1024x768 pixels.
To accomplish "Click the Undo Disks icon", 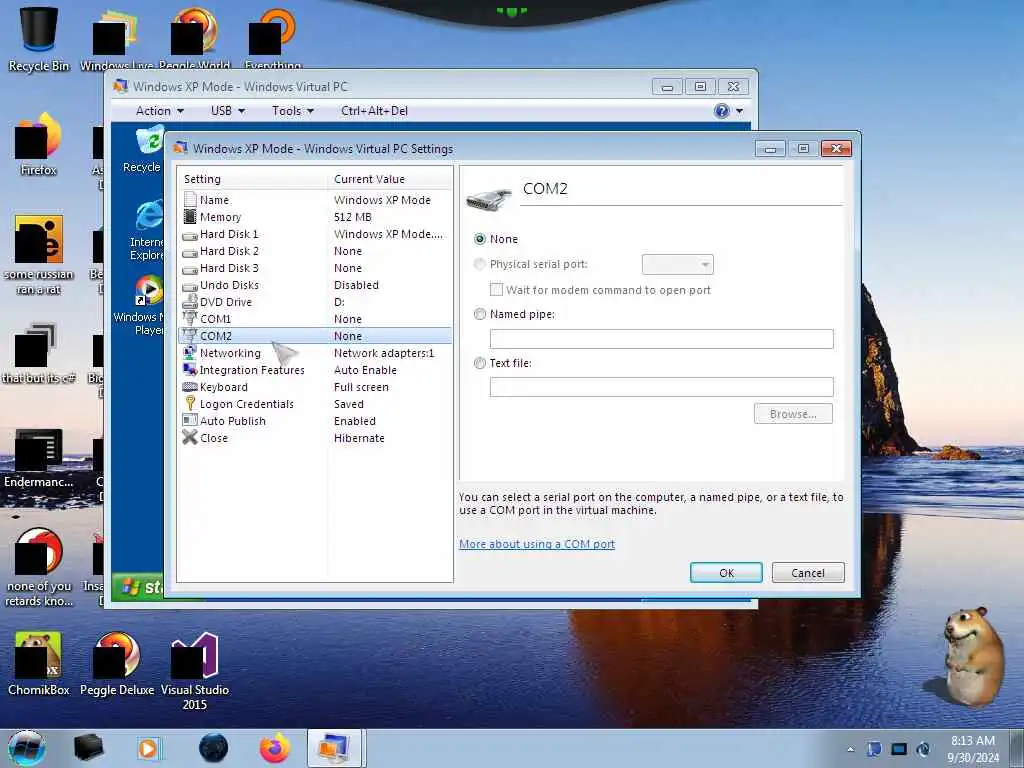I will point(190,285).
